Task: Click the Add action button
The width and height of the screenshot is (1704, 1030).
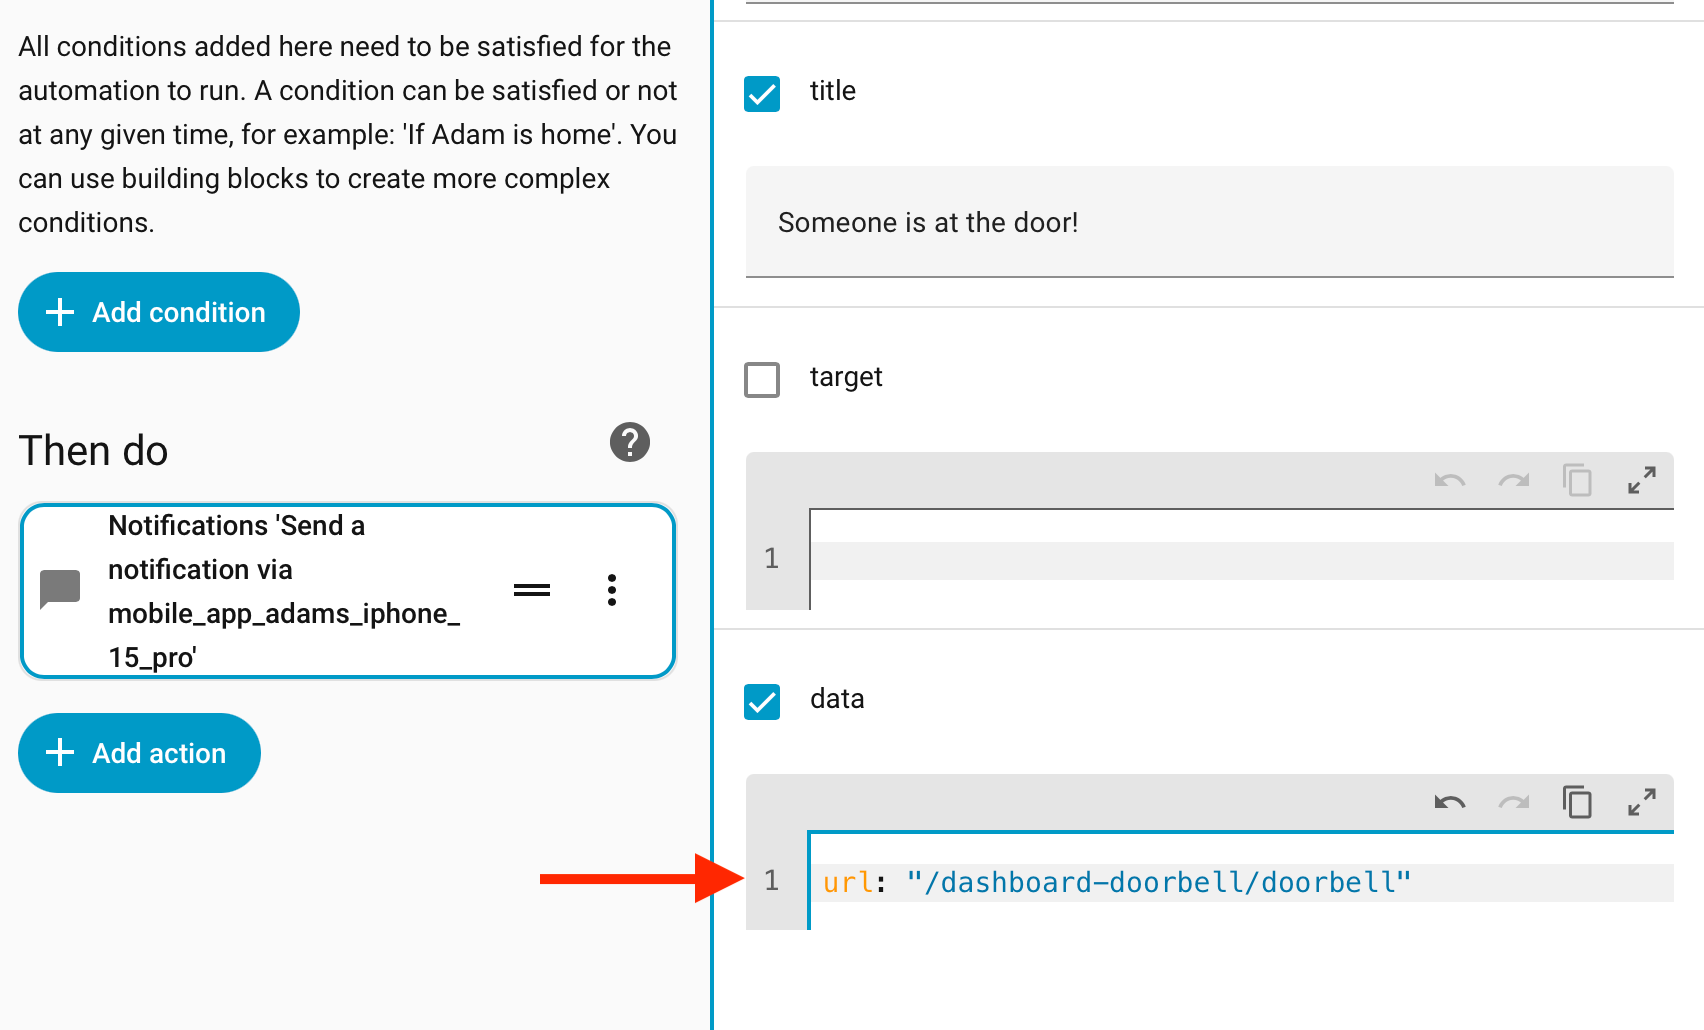Action: 139,753
